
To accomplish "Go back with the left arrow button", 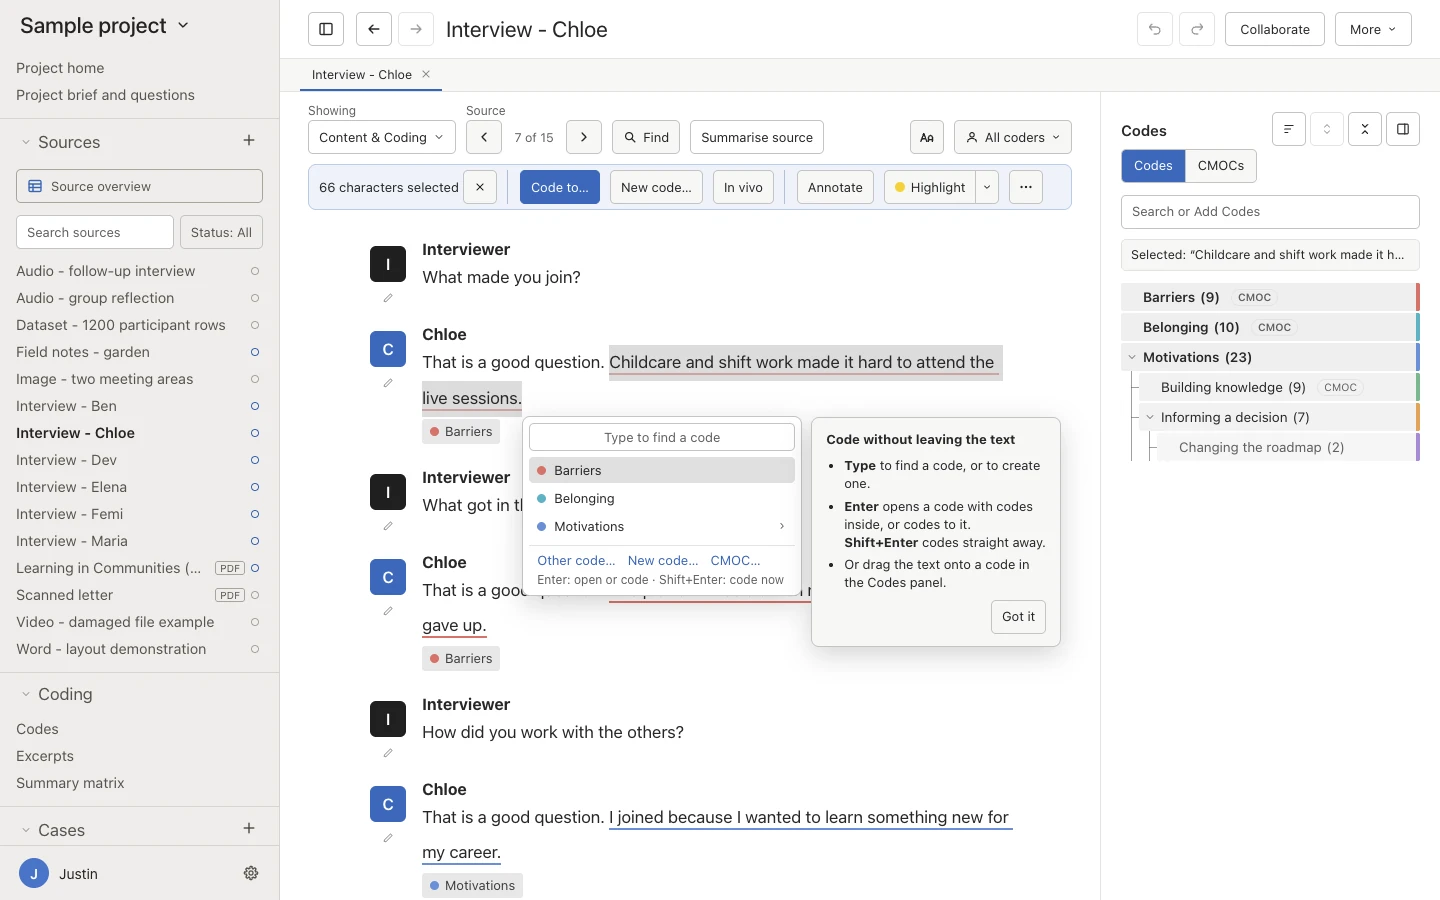I will click(373, 29).
